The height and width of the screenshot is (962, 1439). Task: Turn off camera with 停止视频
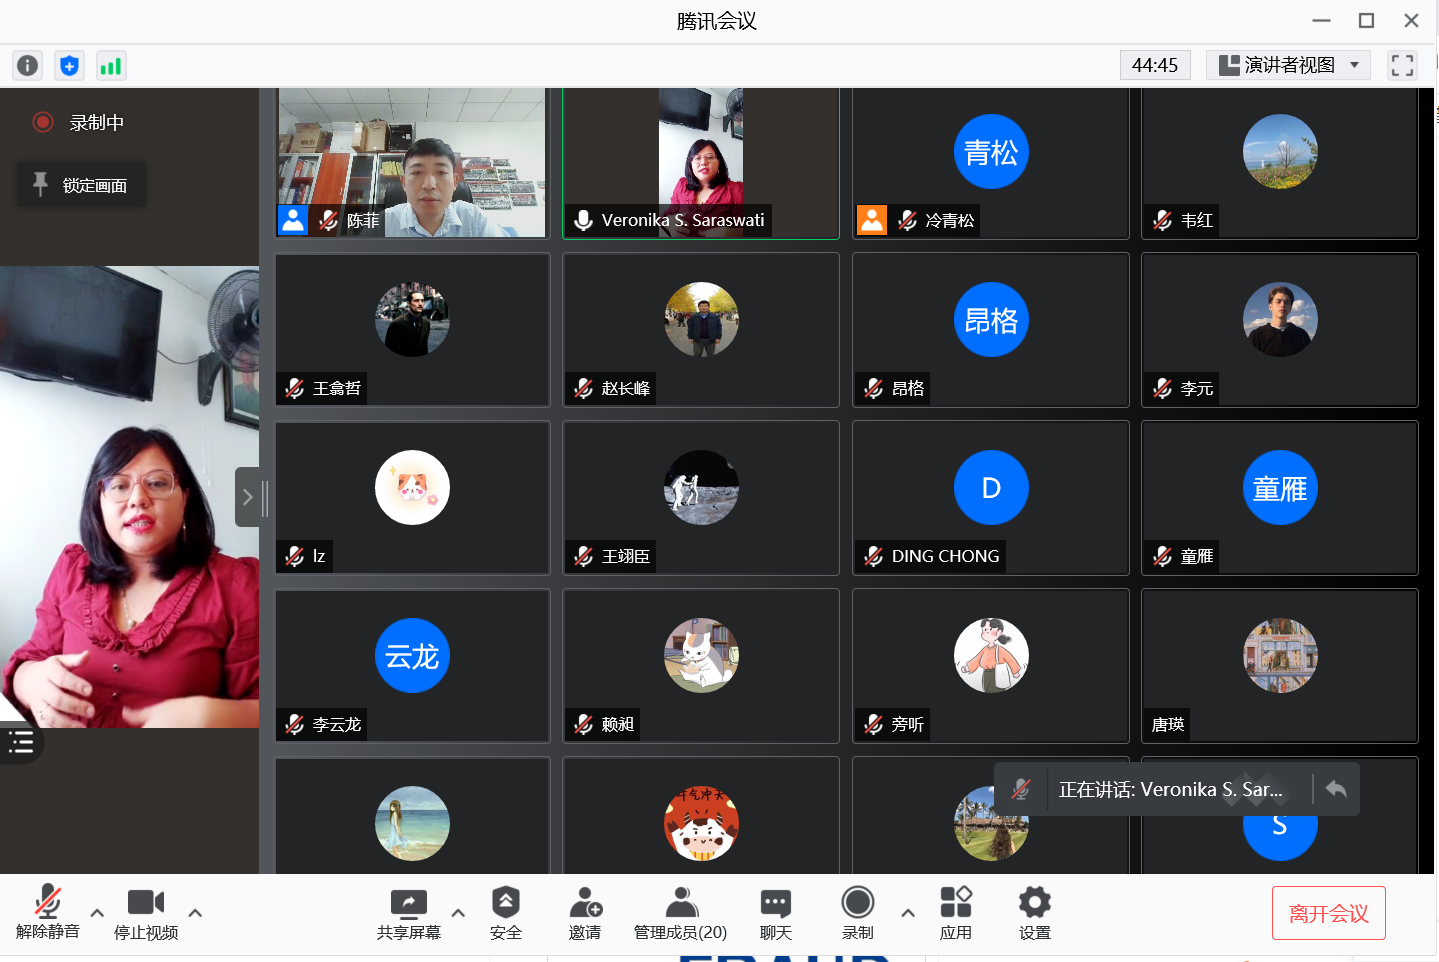(x=146, y=914)
